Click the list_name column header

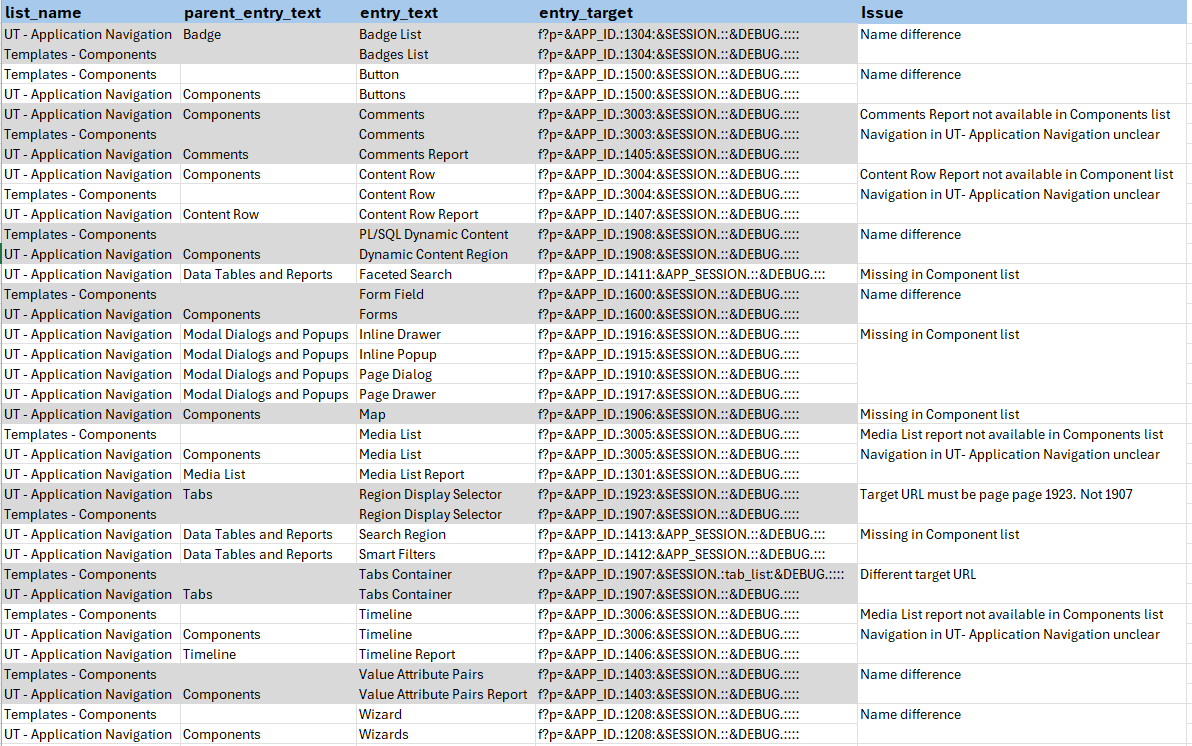click(43, 13)
